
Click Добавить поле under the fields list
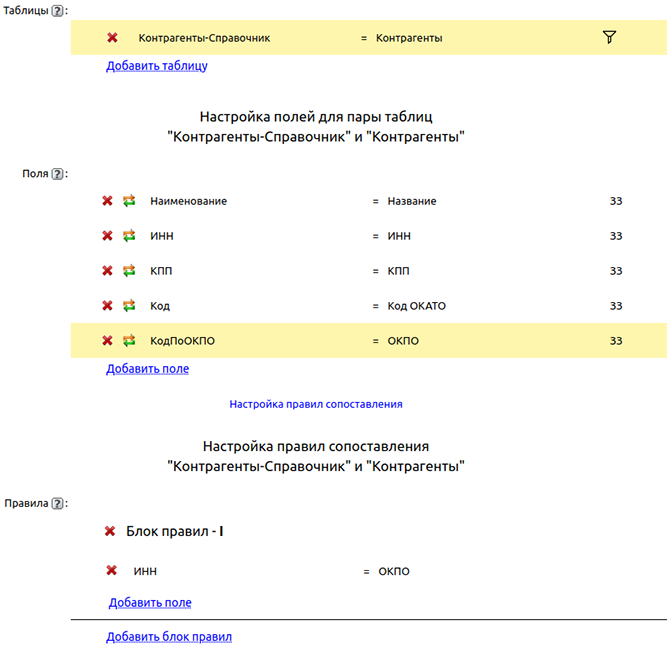147,369
